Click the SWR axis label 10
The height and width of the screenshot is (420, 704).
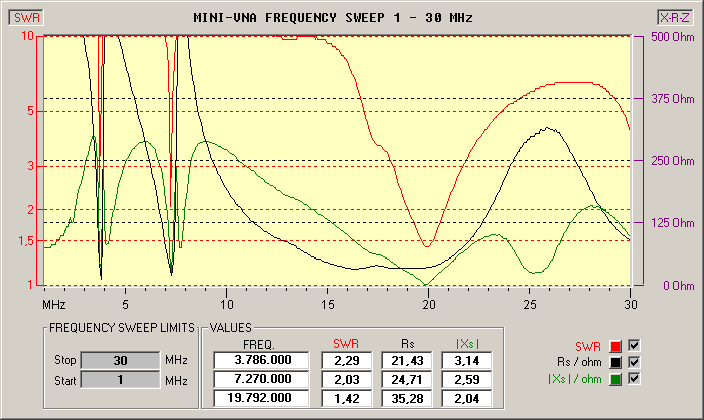(x=27, y=35)
